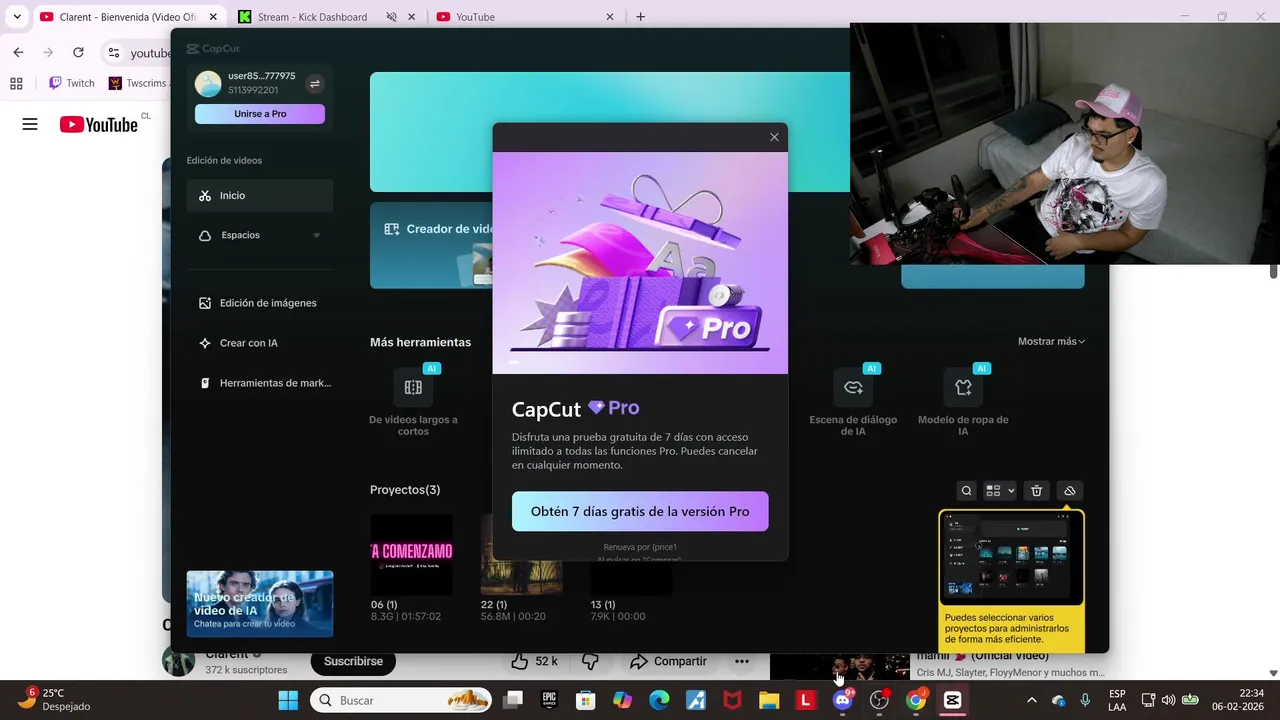Open Modelo de ropa de IA tool

[x=963, y=402]
